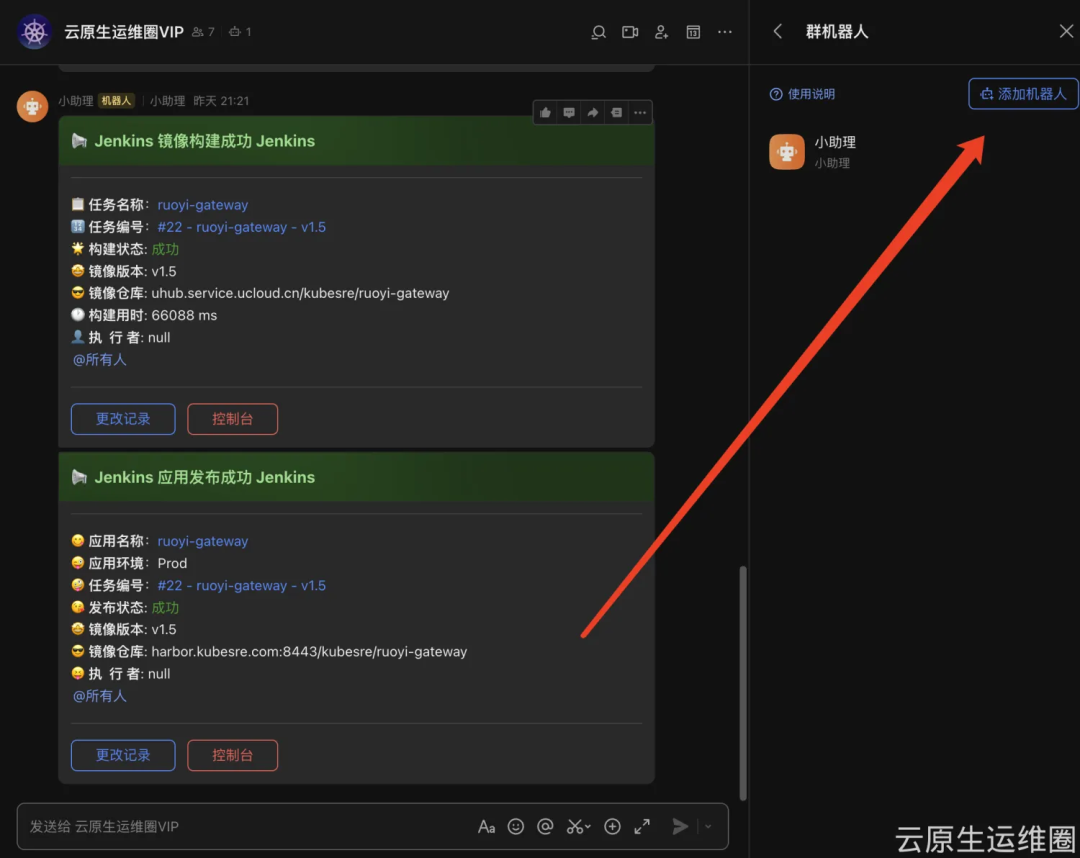Click 更改记录 in the 镜像构建成功 card
This screenshot has width=1080, height=858.
pos(123,419)
